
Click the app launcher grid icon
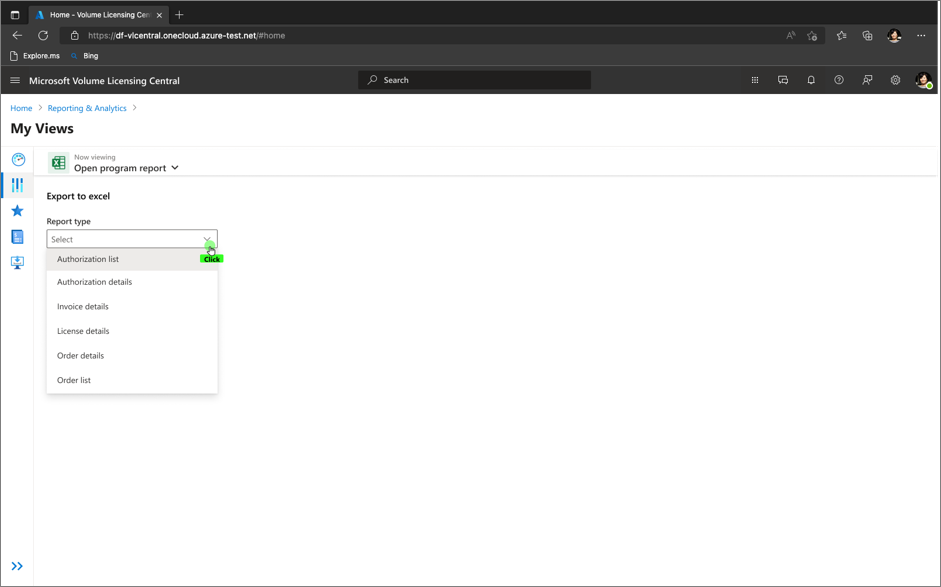click(x=755, y=80)
